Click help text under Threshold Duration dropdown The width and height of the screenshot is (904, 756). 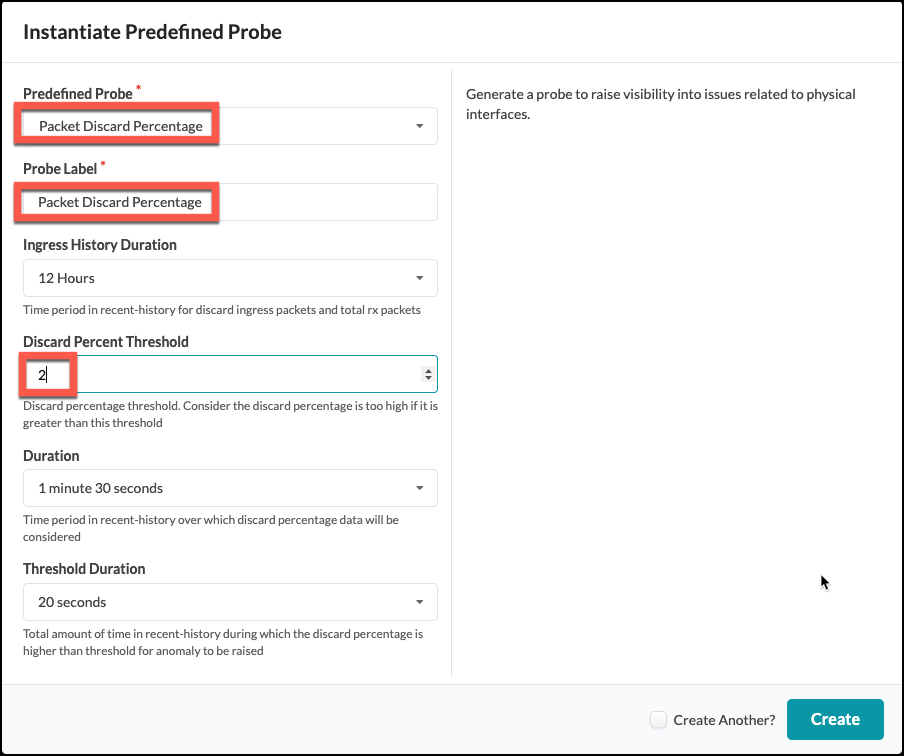coord(223,642)
